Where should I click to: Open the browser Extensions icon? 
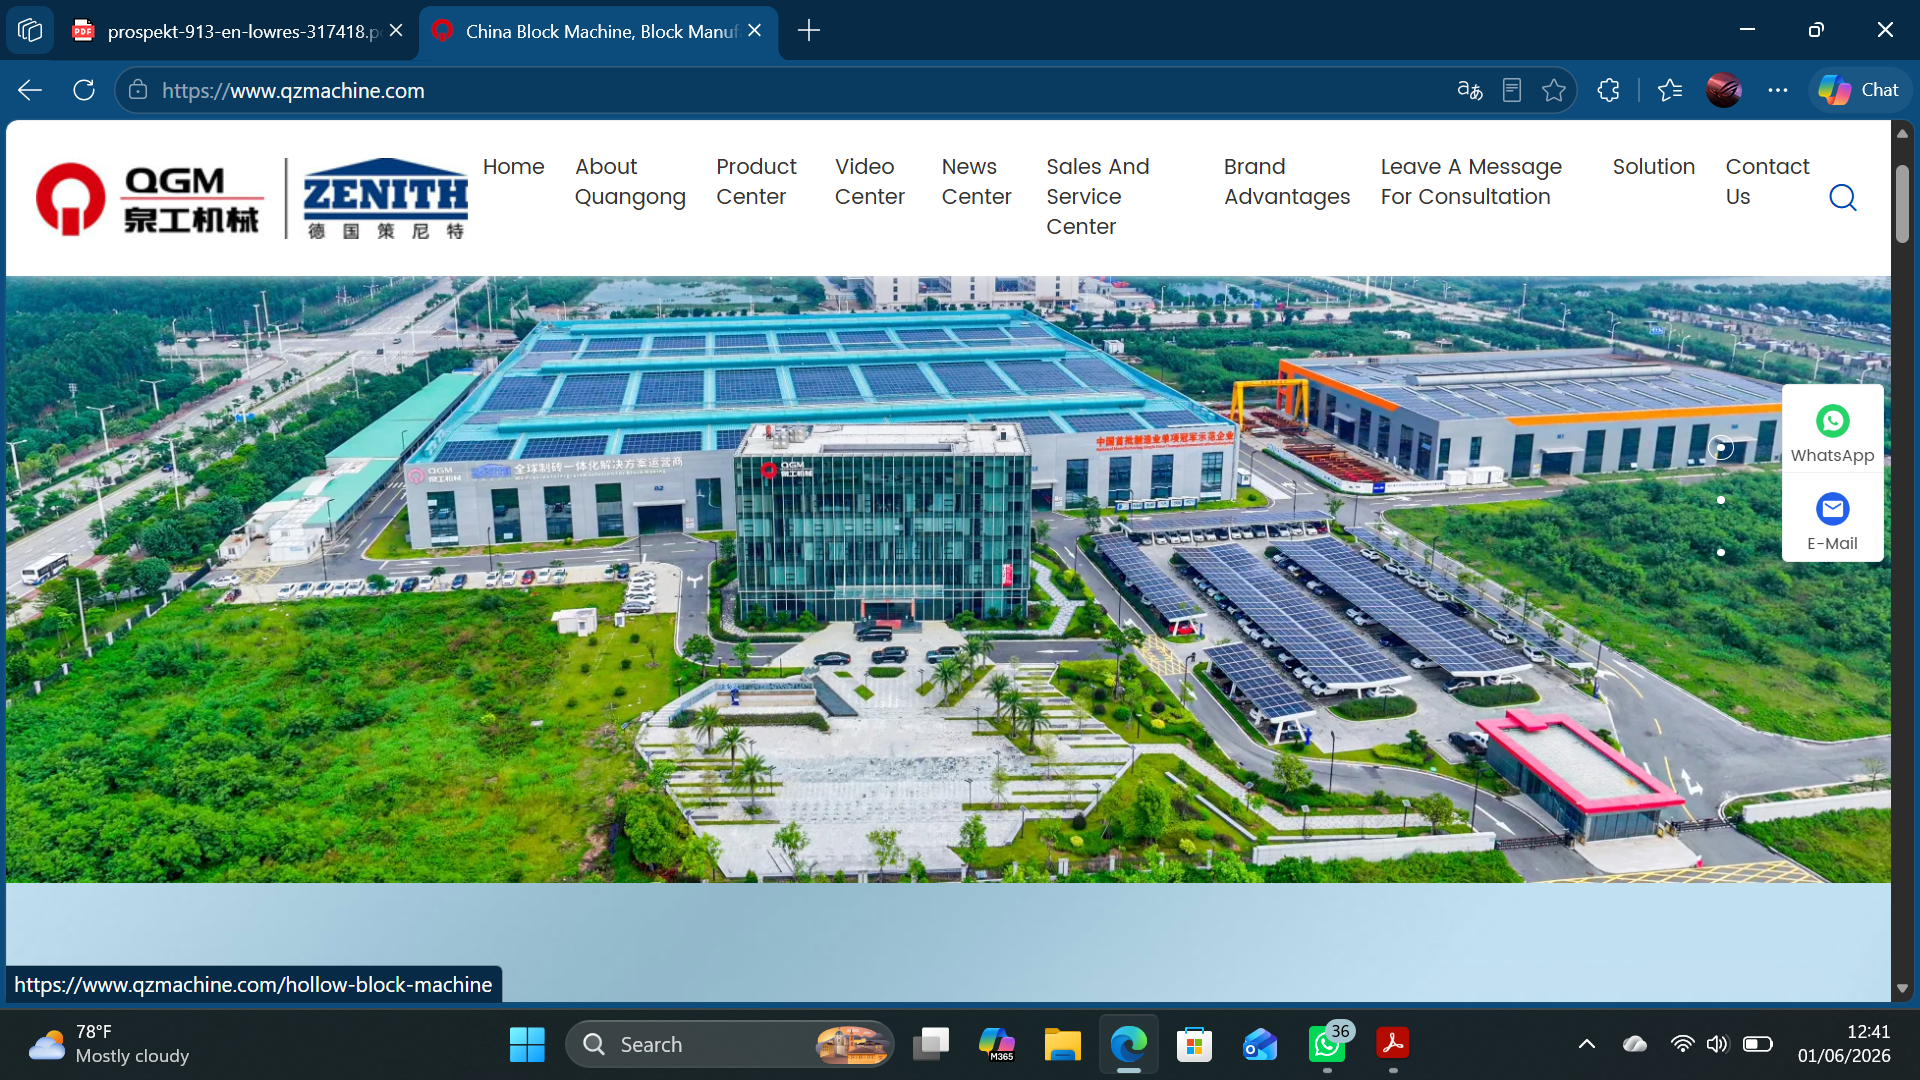tap(1608, 90)
